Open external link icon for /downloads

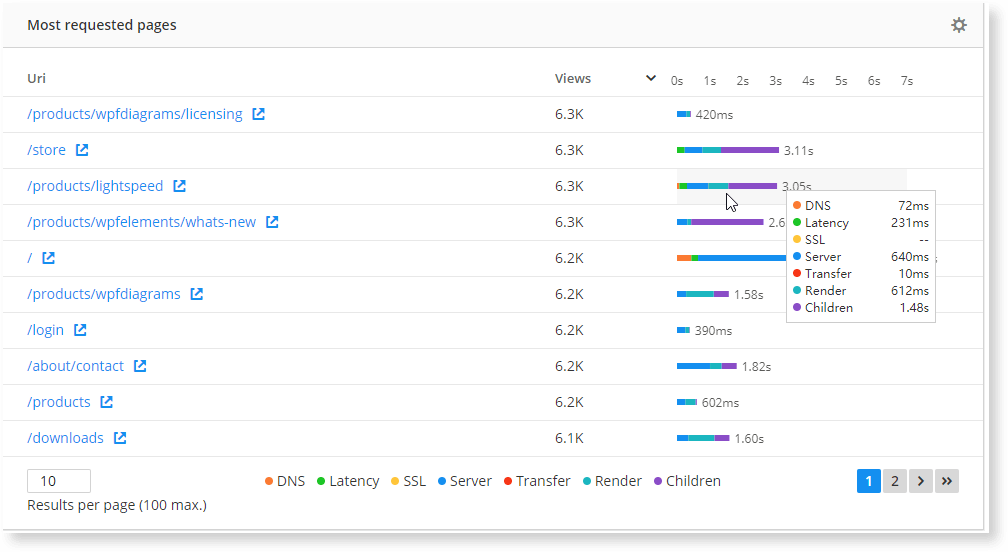(120, 438)
